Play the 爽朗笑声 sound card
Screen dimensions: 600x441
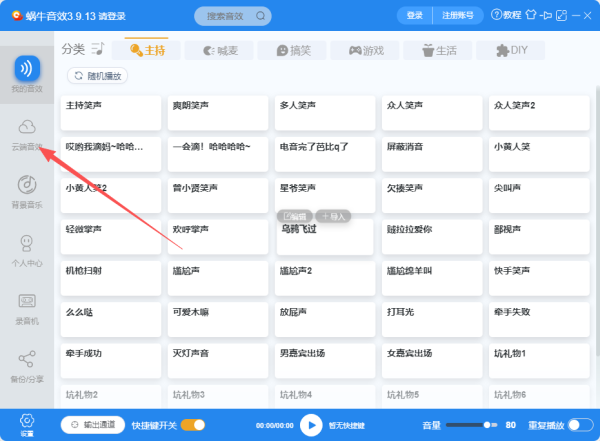218,113
